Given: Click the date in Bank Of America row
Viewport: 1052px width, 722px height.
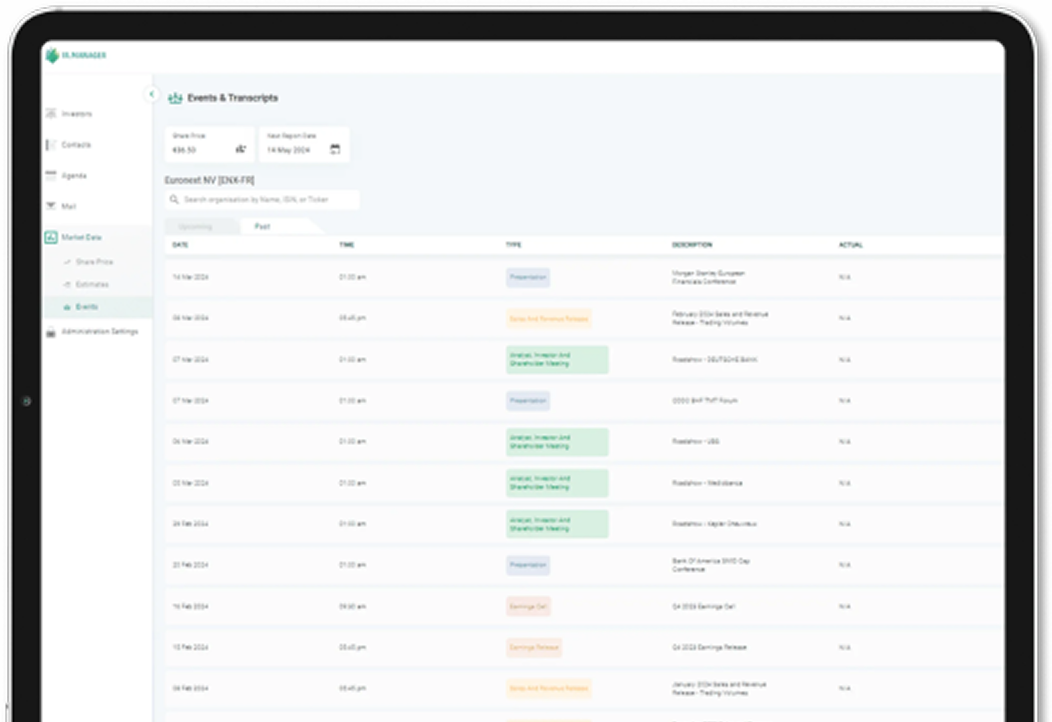Looking at the screenshot, I should click(x=191, y=565).
